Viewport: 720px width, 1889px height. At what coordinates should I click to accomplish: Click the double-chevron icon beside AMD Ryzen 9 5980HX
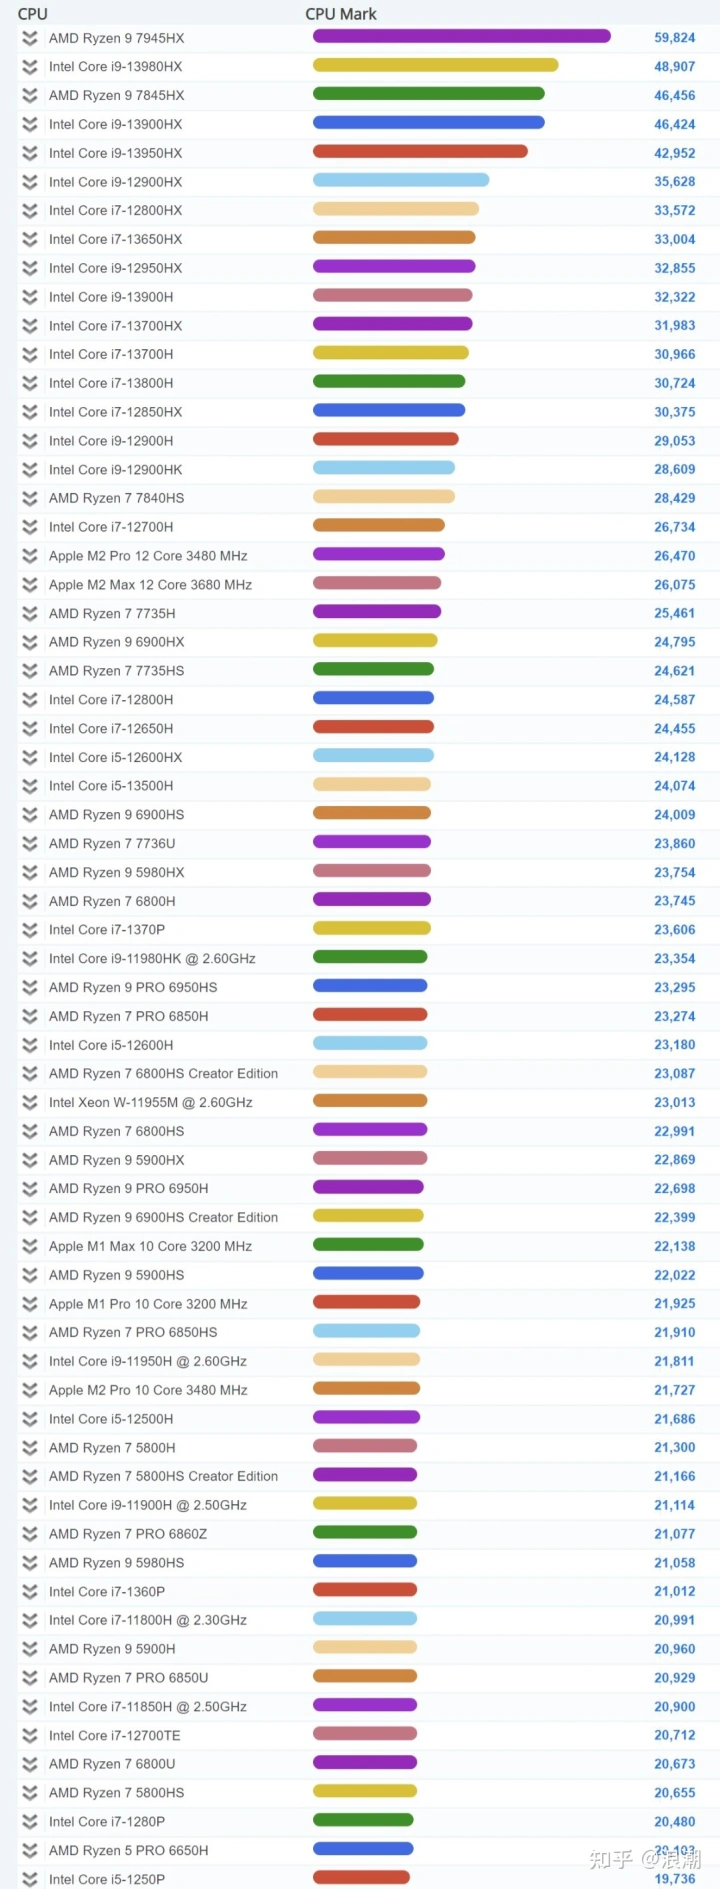point(30,873)
